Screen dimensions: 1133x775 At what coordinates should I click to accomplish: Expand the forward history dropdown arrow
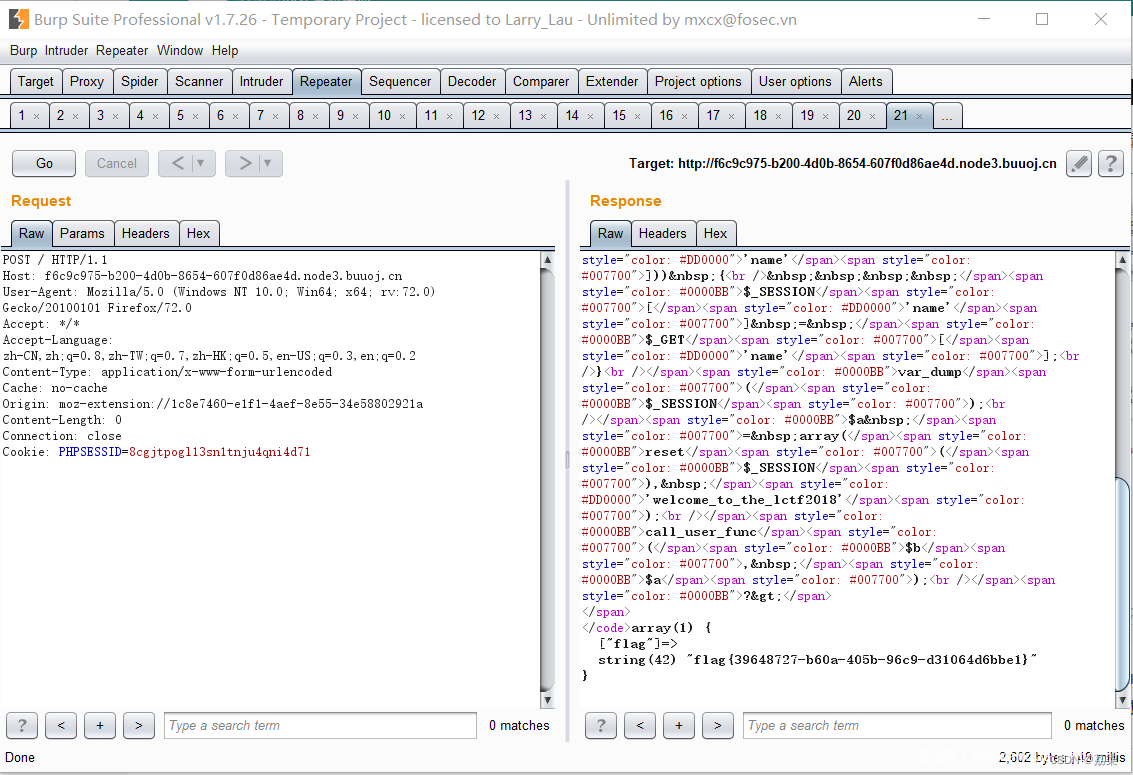pyautogui.click(x=267, y=163)
